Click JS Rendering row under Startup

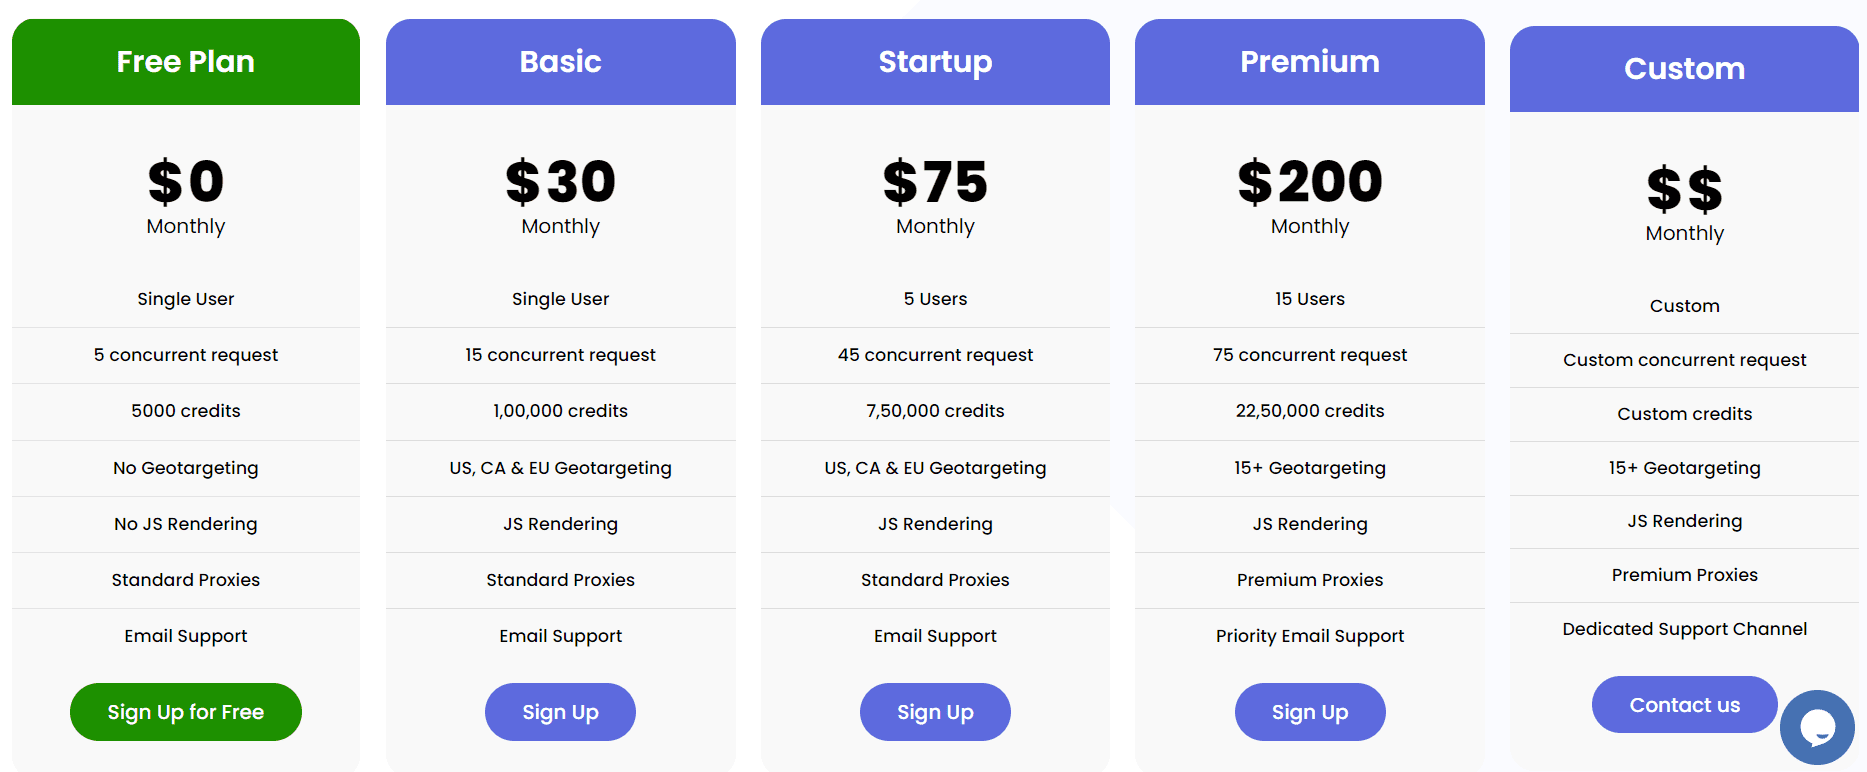pos(935,523)
